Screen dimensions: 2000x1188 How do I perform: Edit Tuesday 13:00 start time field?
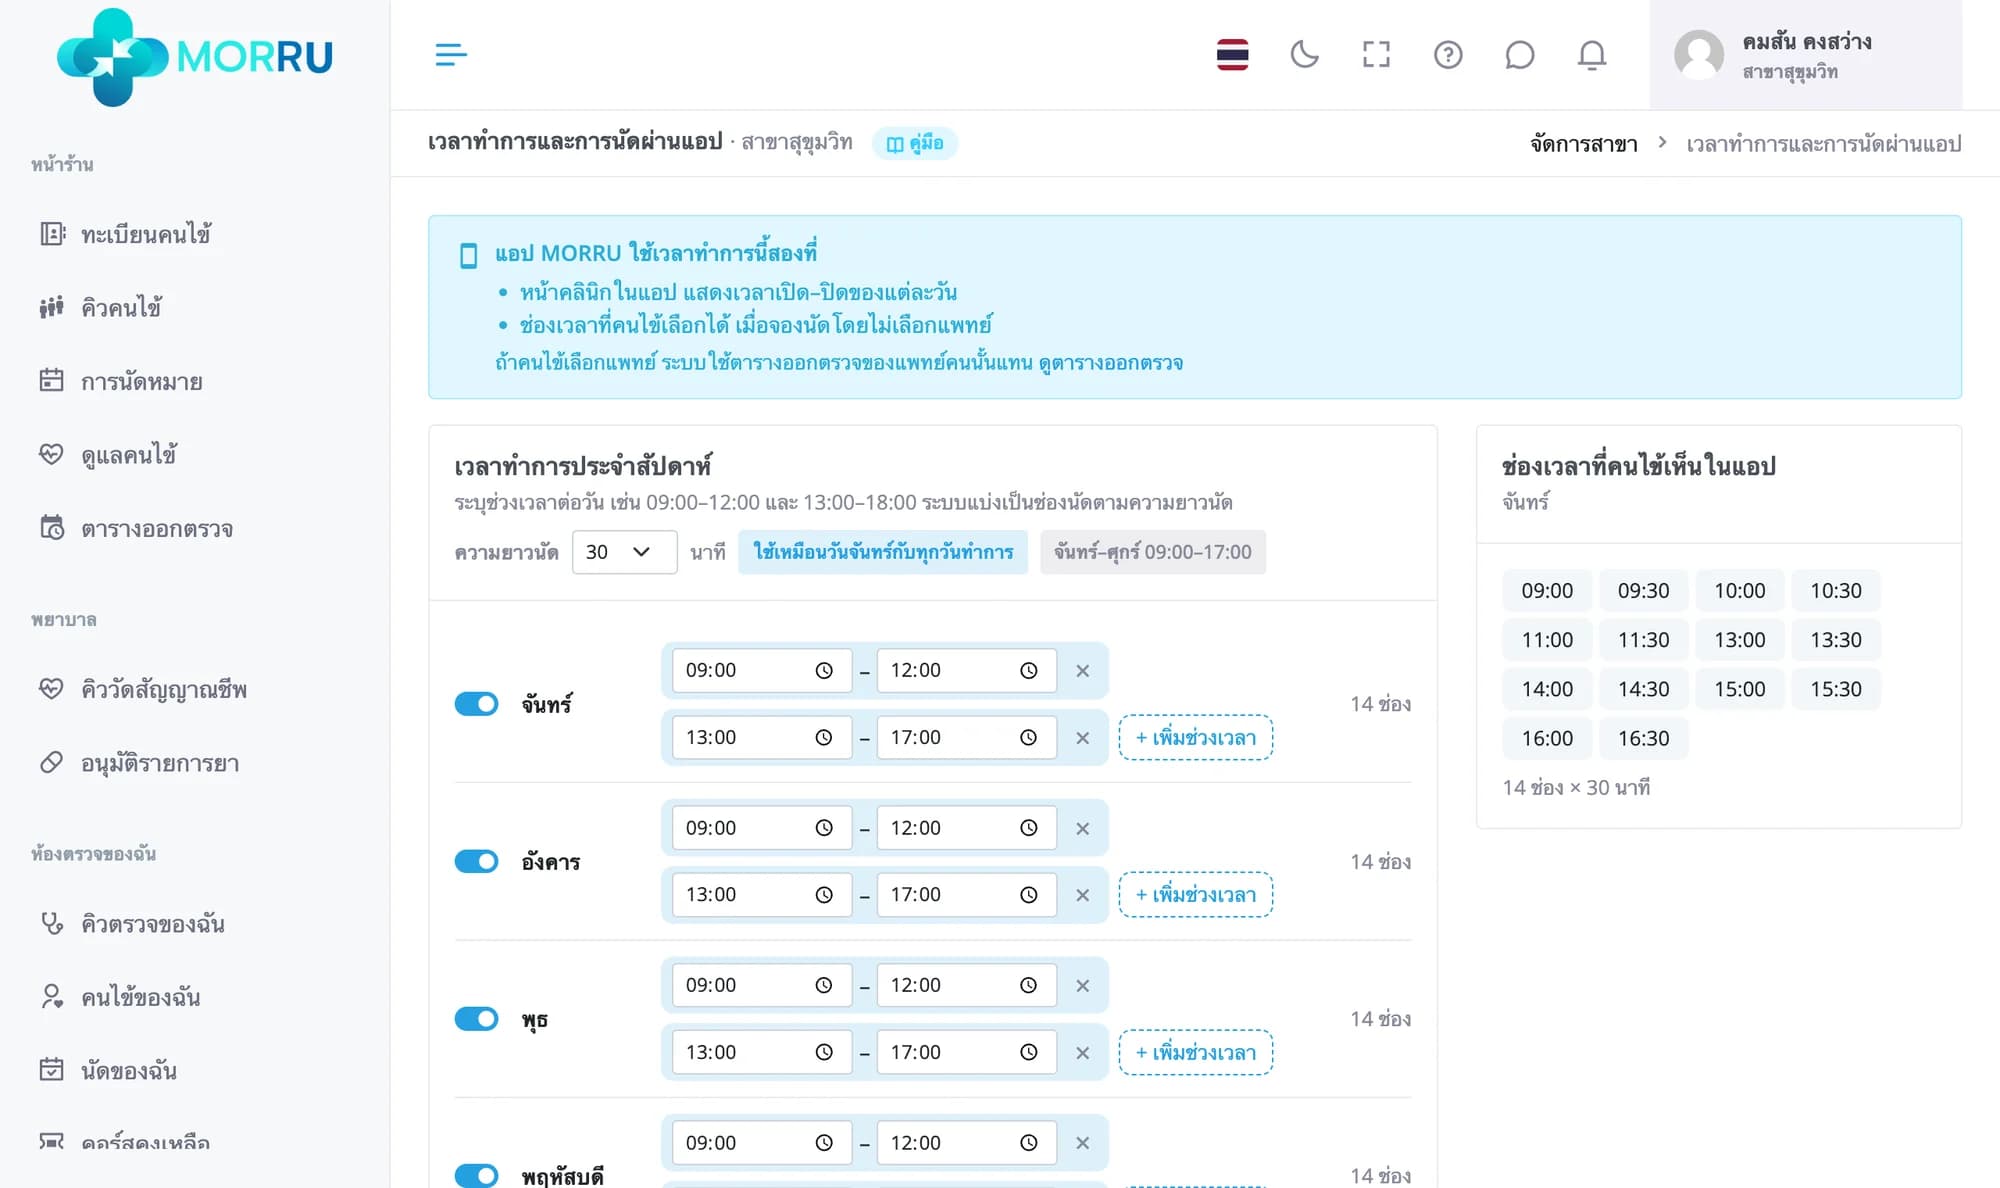[762, 895]
